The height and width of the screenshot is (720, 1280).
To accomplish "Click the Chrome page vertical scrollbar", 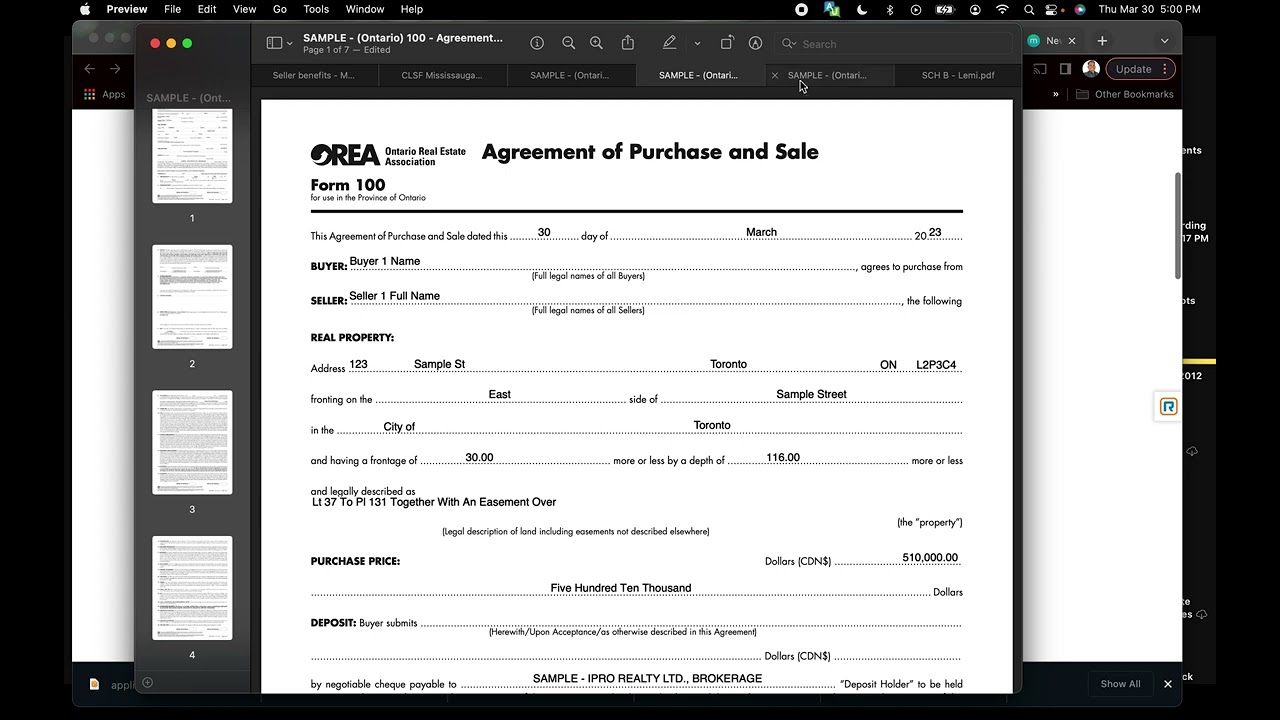I will coord(1178,226).
